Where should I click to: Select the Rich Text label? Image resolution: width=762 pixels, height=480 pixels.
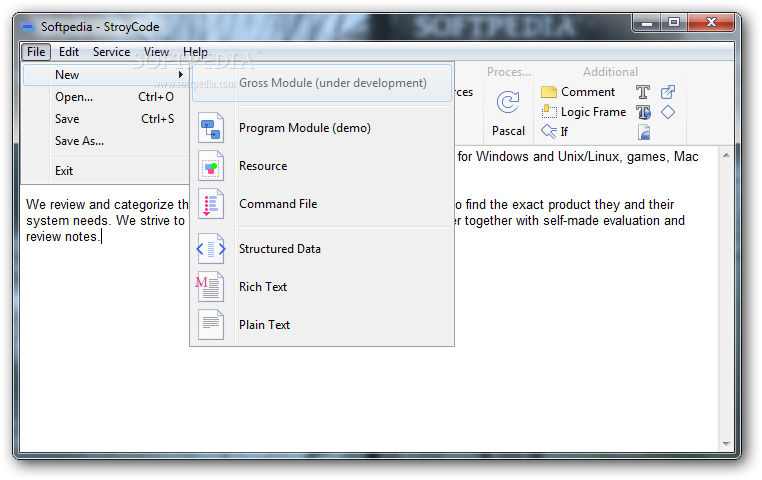tap(263, 287)
